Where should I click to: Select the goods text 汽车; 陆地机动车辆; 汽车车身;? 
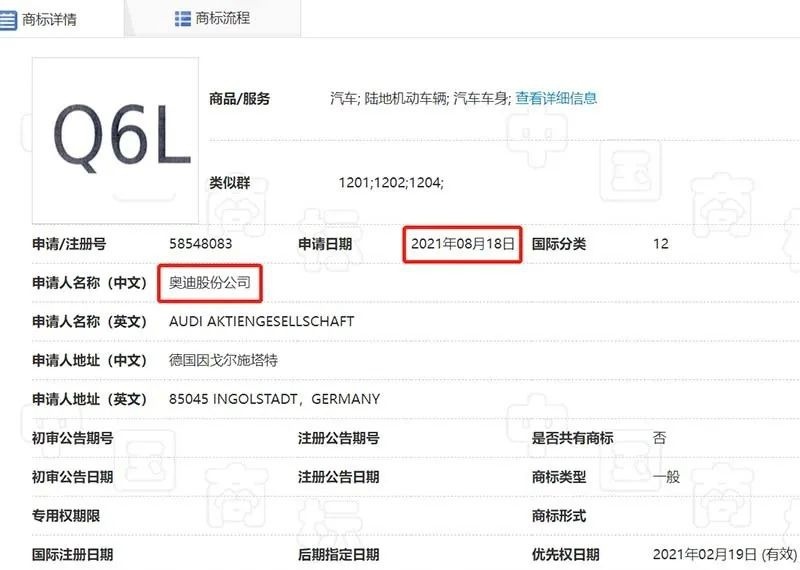point(420,98)
